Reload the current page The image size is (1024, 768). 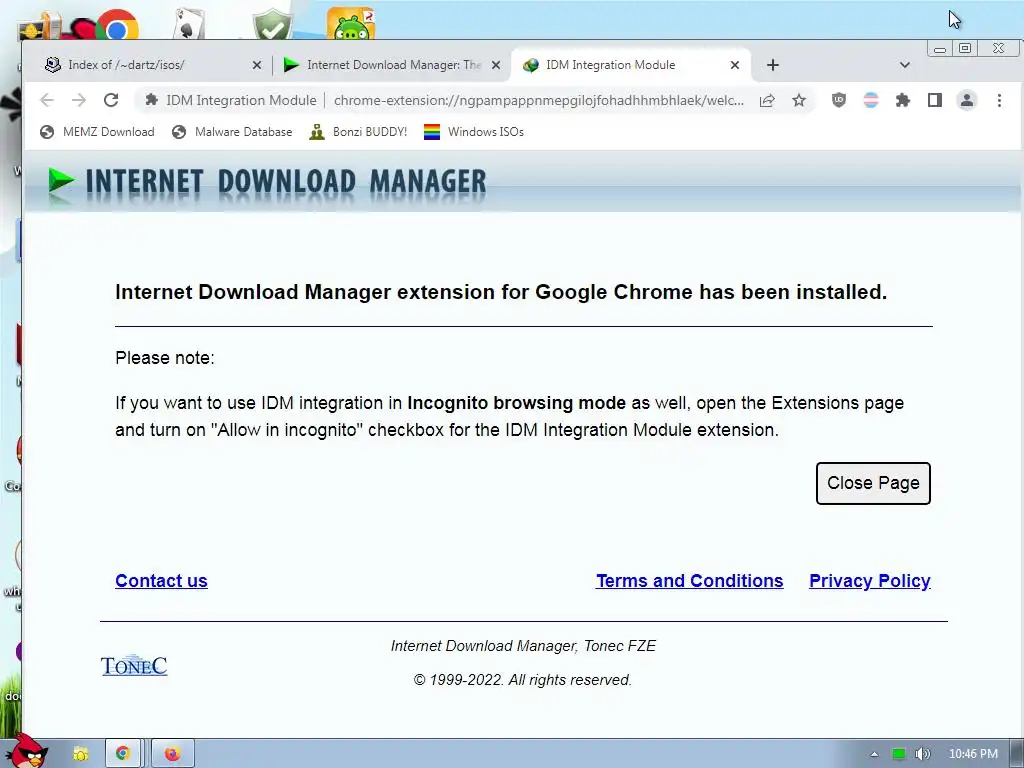(111, 100)
